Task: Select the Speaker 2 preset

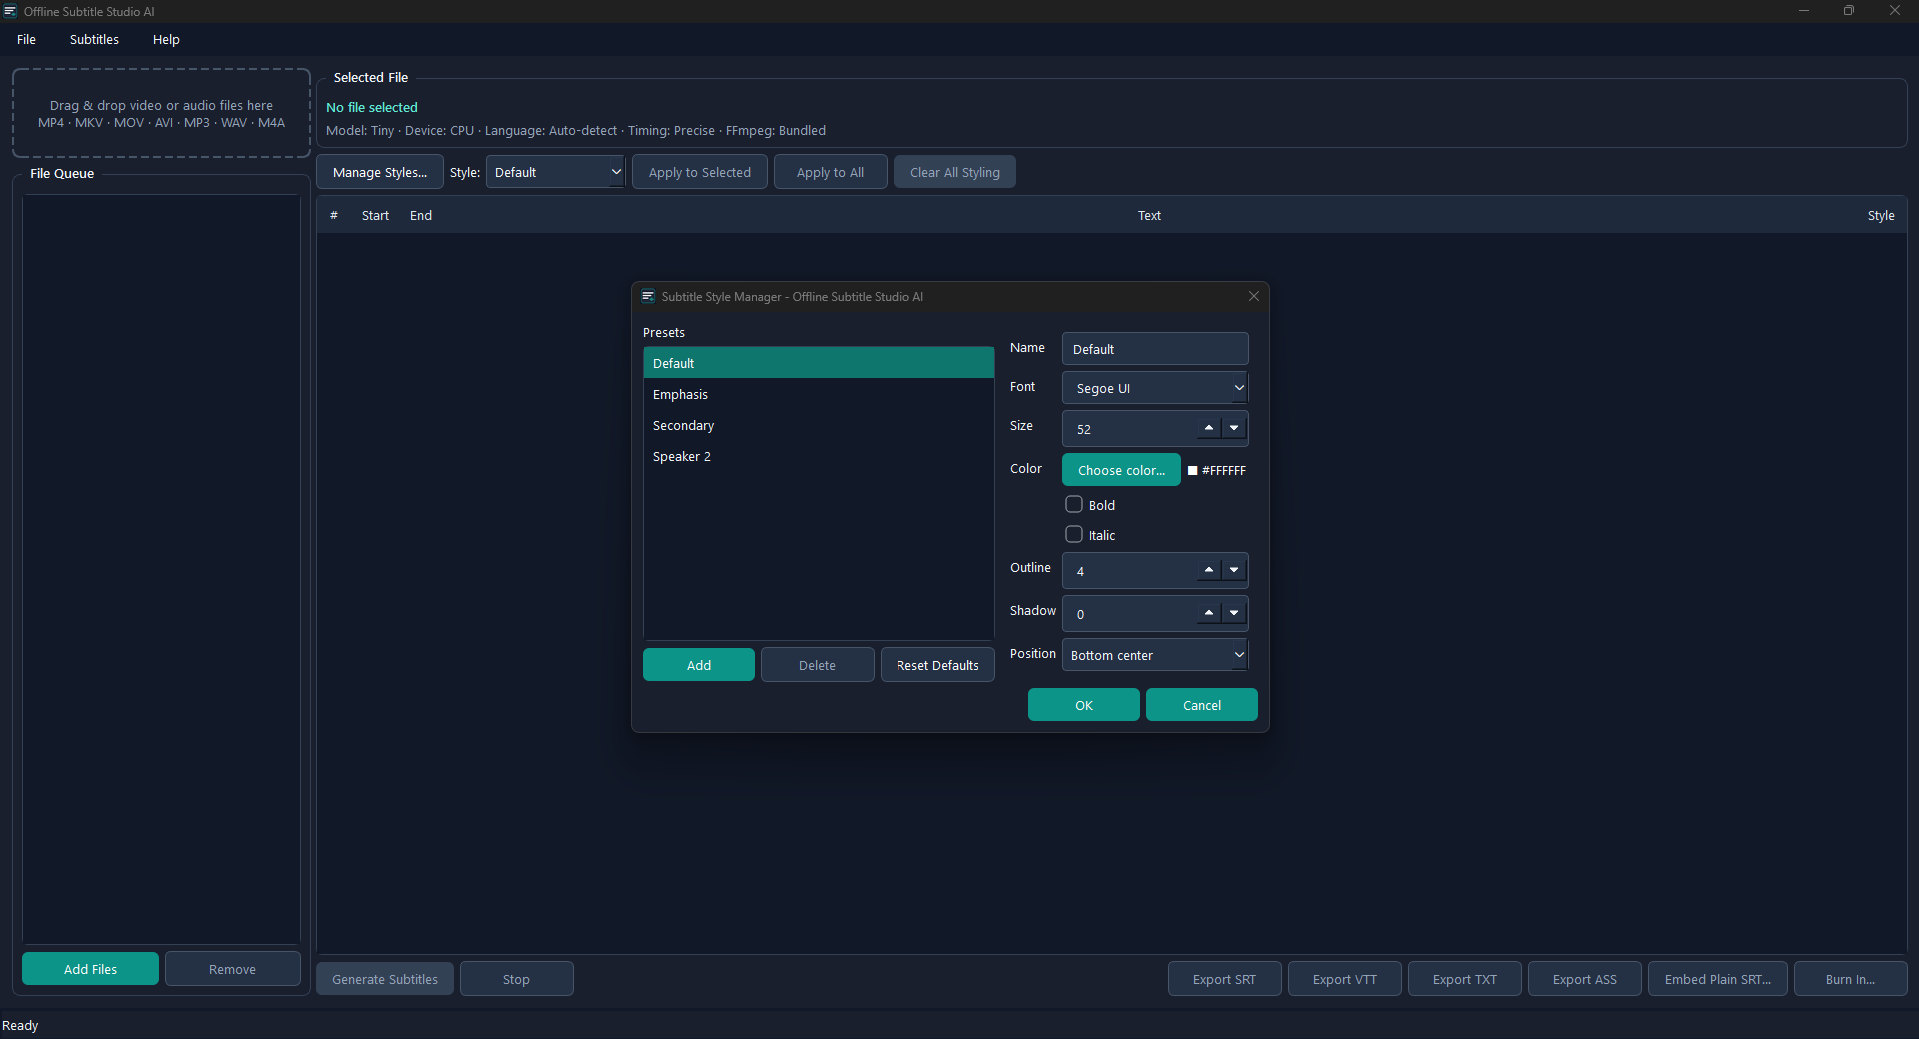Action: 818,456
